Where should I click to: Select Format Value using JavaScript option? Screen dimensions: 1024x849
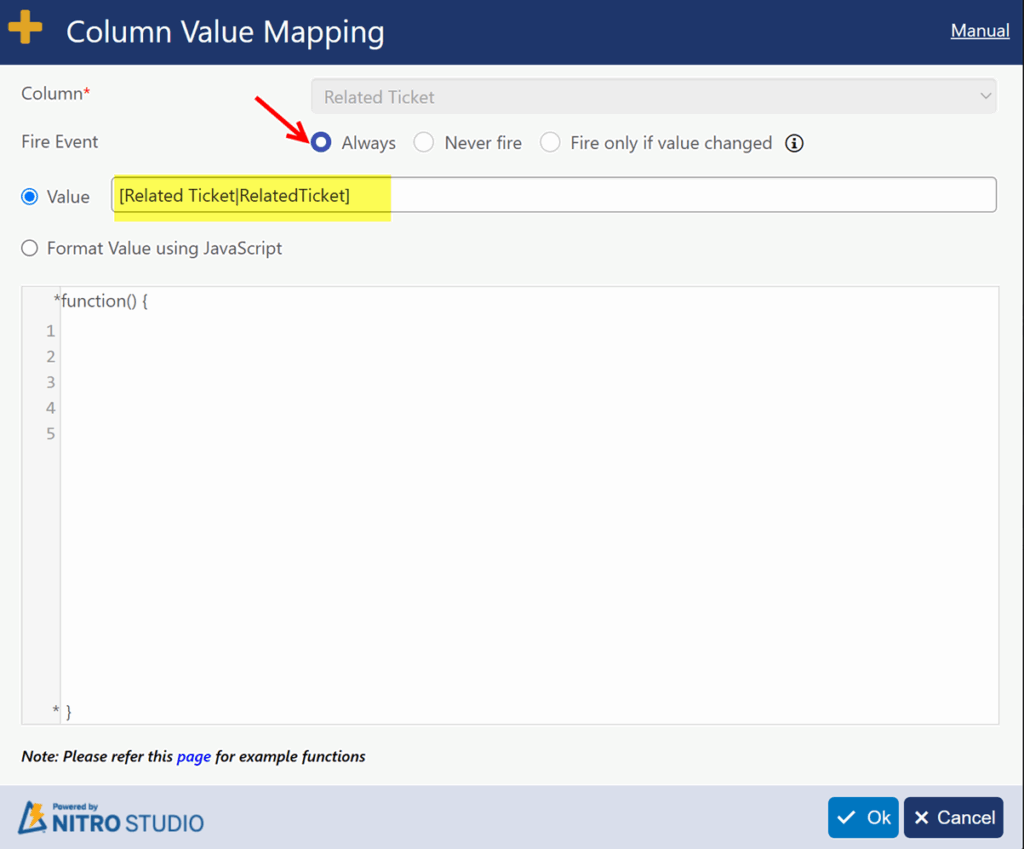pyautogui.click(x=29, y=248)
